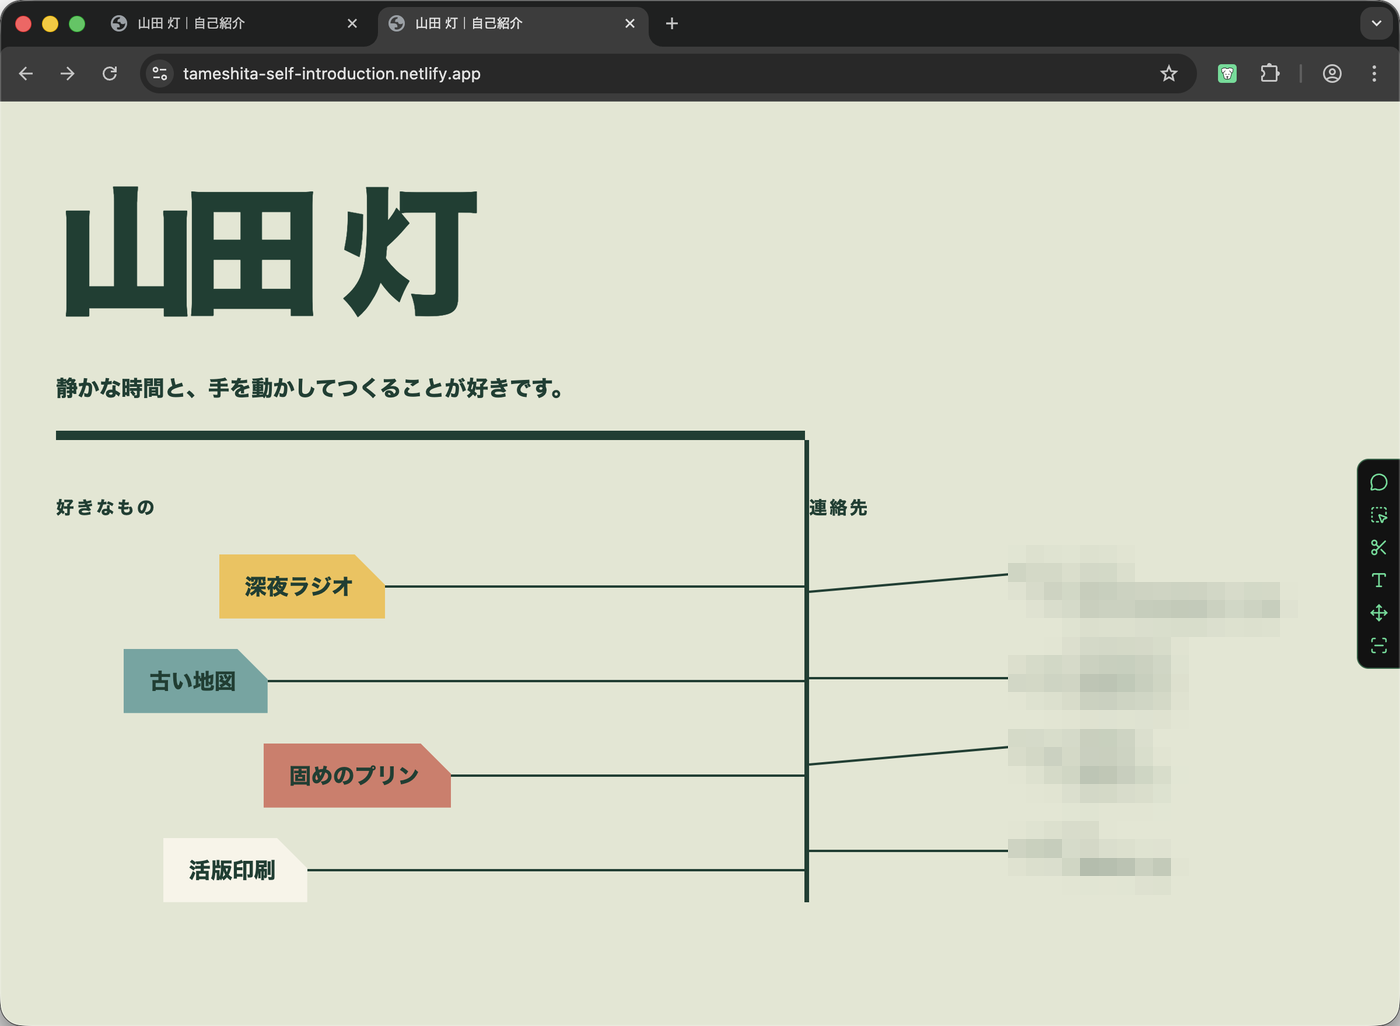Click the comment bubble tool in side toolbar

coord(1378,483)
